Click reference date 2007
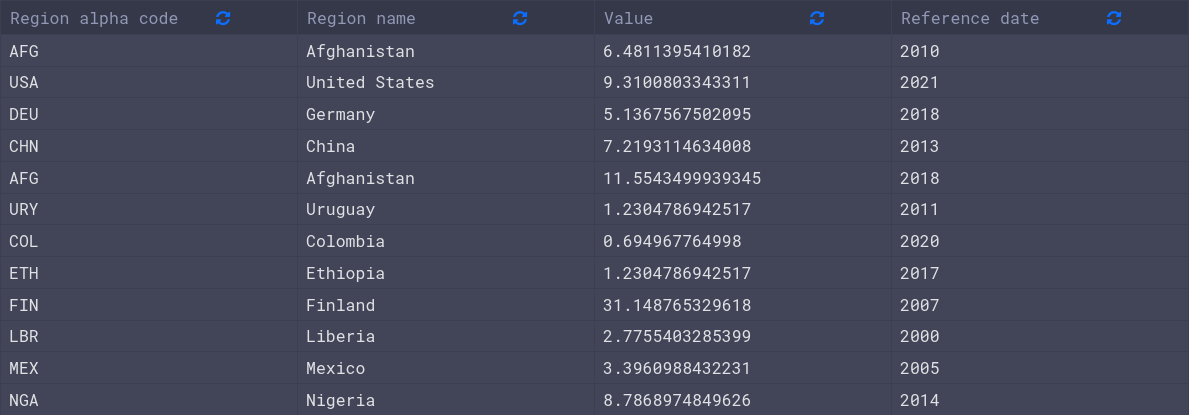The height and width of the screenshot is (415, 1189). click(x=920, y=305)
